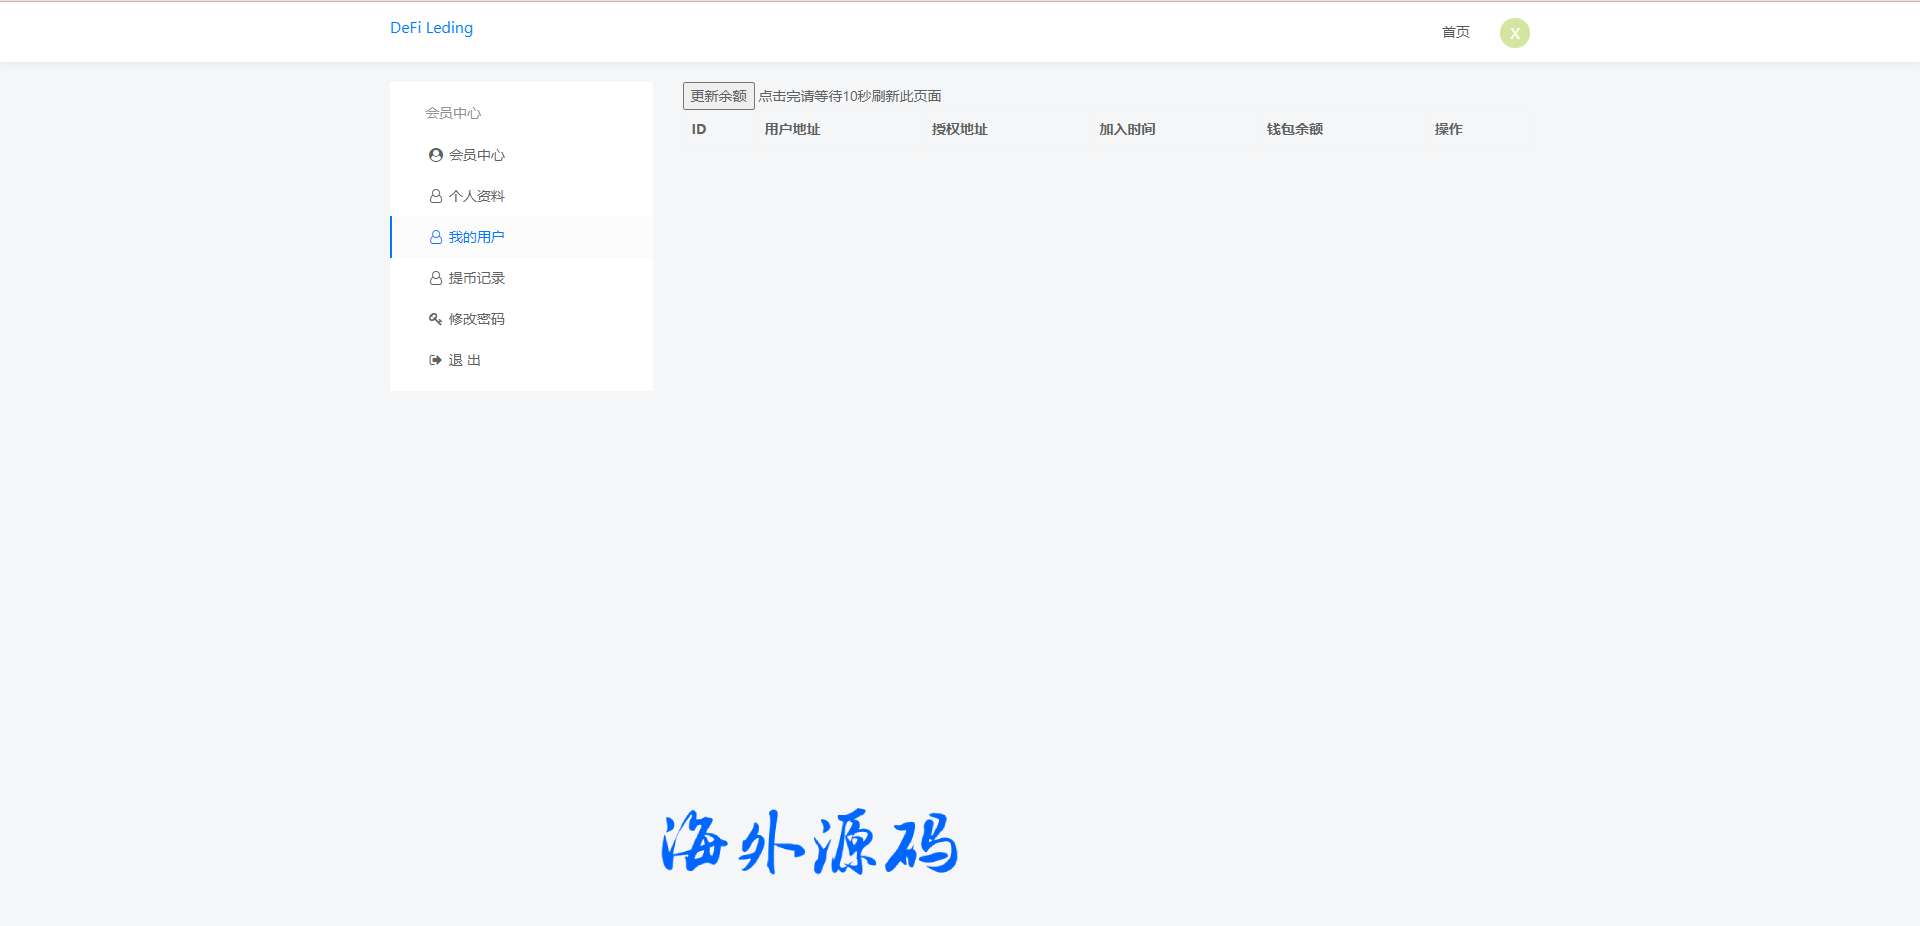
Task: Select the 我的用户 text label in the sidebar
Action: pyautogui.click(x=477, y=237)
